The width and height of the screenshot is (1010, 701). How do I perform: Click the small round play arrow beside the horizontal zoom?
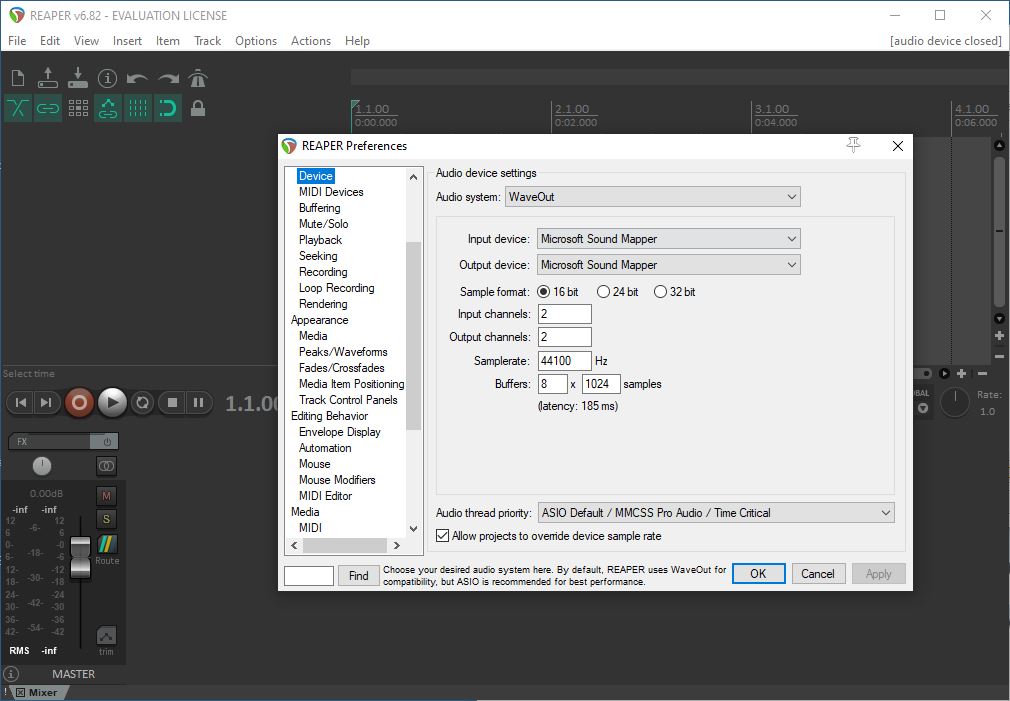point(944,373)
